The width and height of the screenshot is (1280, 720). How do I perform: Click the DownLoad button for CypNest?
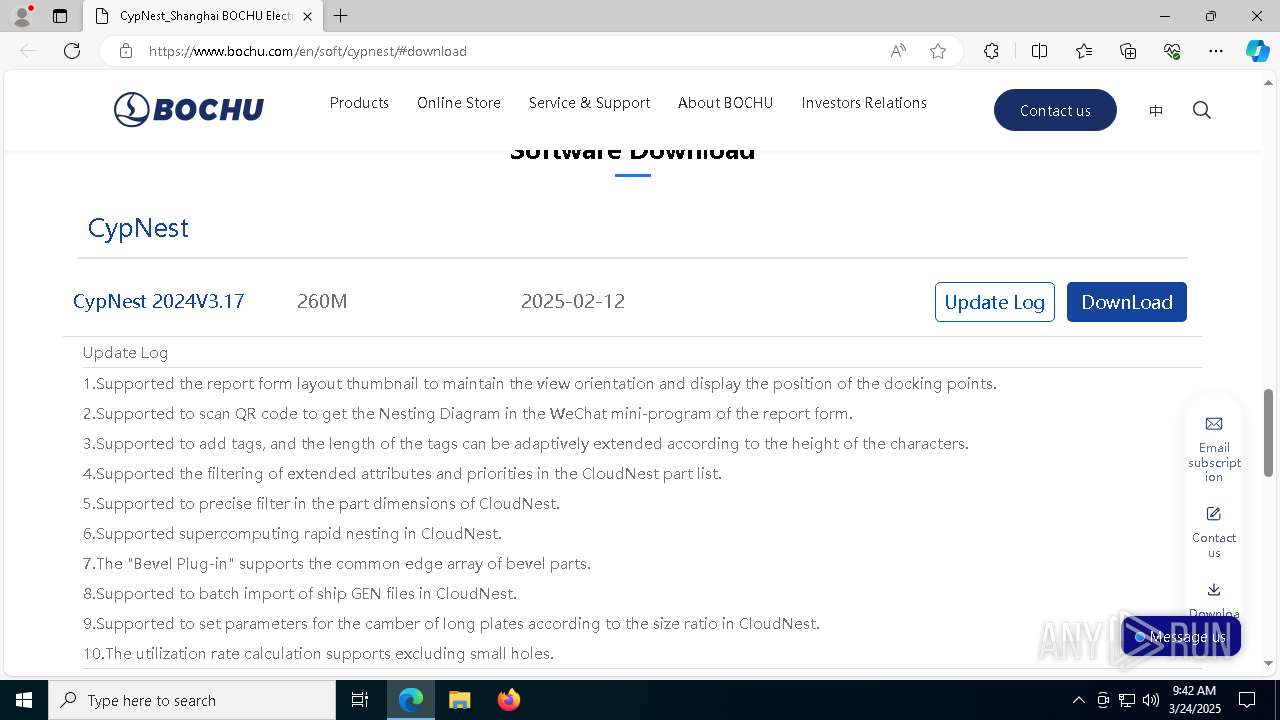[x=1127, y=302]
